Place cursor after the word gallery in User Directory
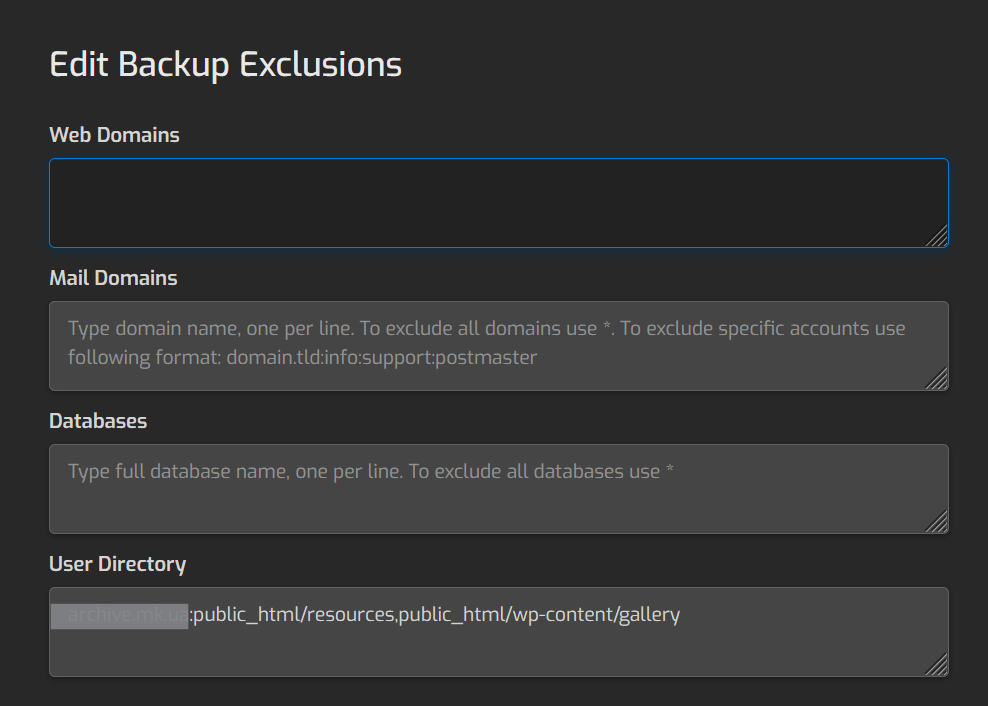This screenshot has width=988, height=706. (x=681, y=615)
